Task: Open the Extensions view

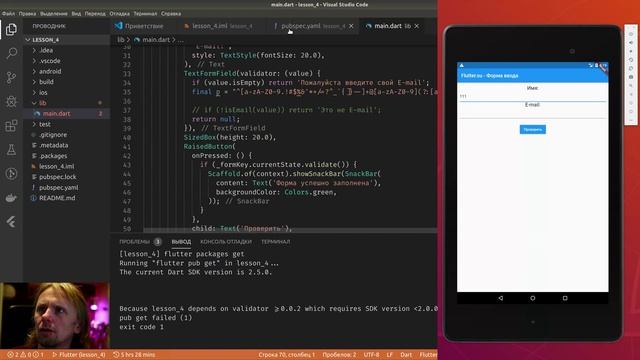Action: coord(11,125)
